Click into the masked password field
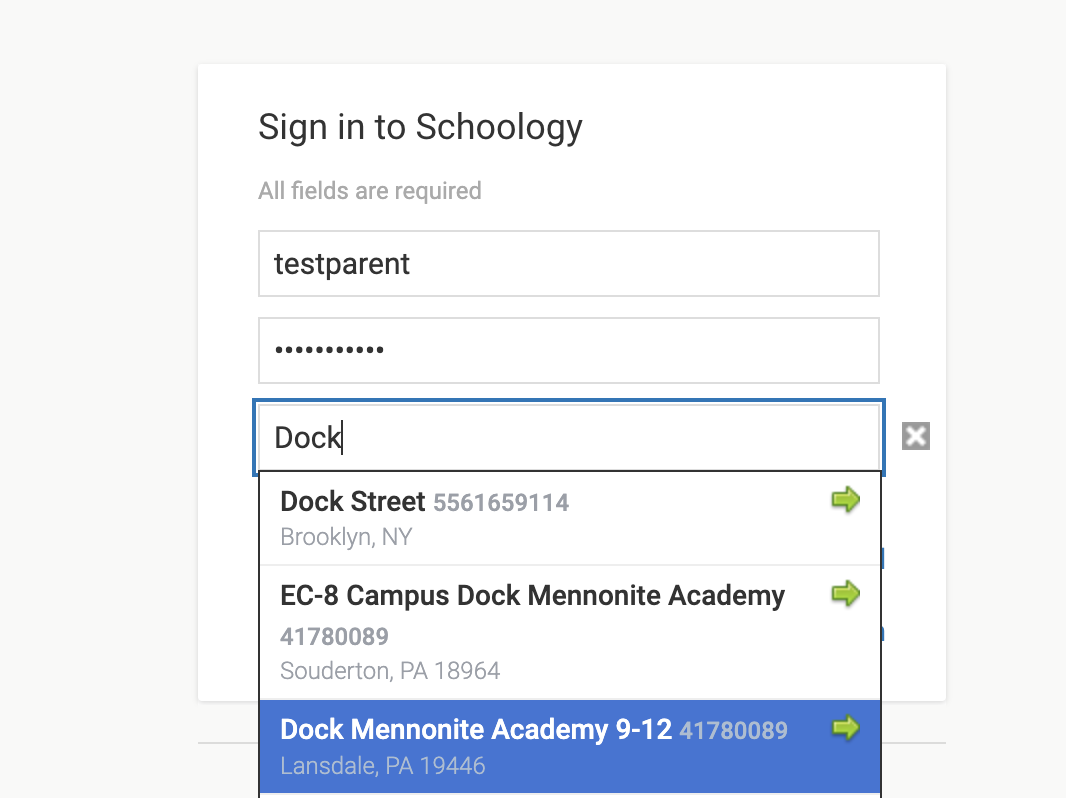Screen dimensions: 1066x798 coord(568,351)
